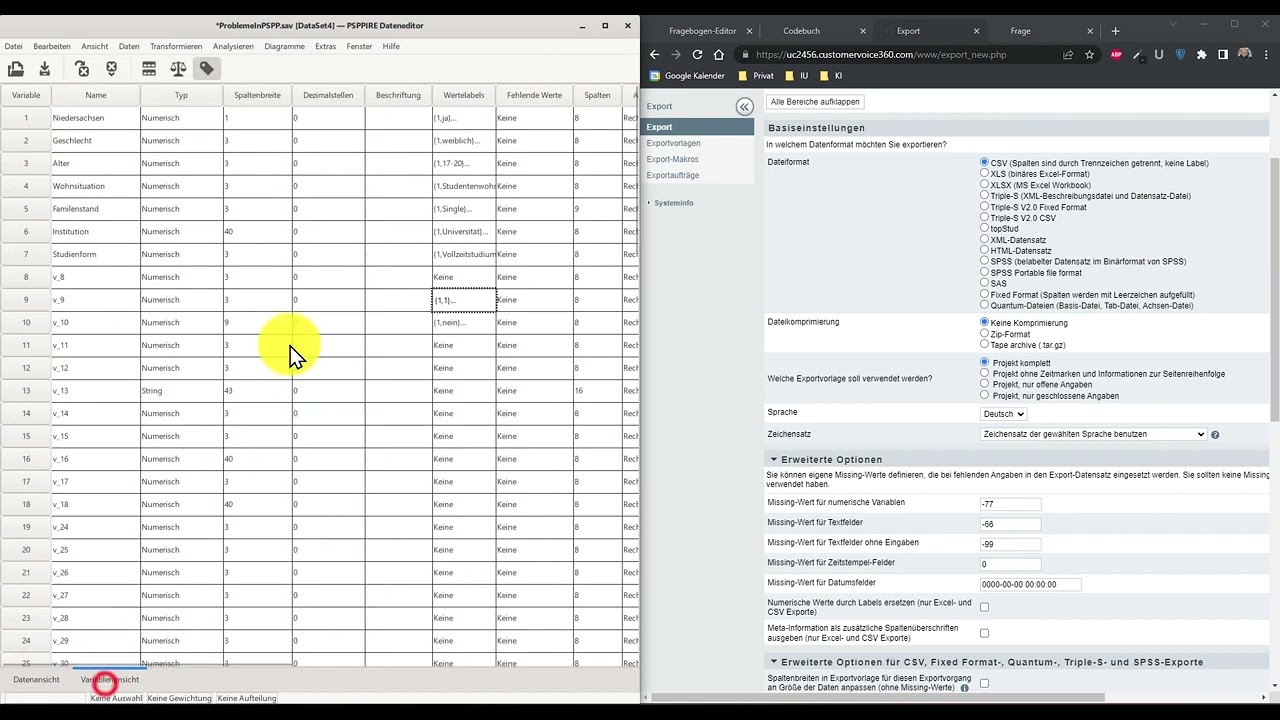This screenshot has height=720, width=1280.
Task: Select the XLS binary Excel format option
Action: (985, 173)
